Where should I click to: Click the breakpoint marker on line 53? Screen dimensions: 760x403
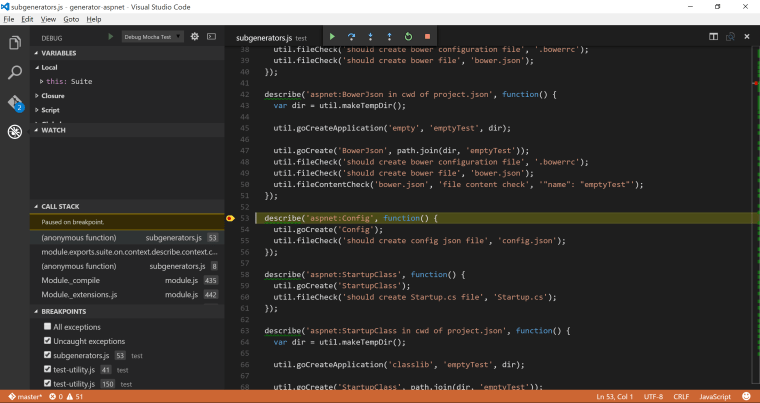[x=230, y=218]
